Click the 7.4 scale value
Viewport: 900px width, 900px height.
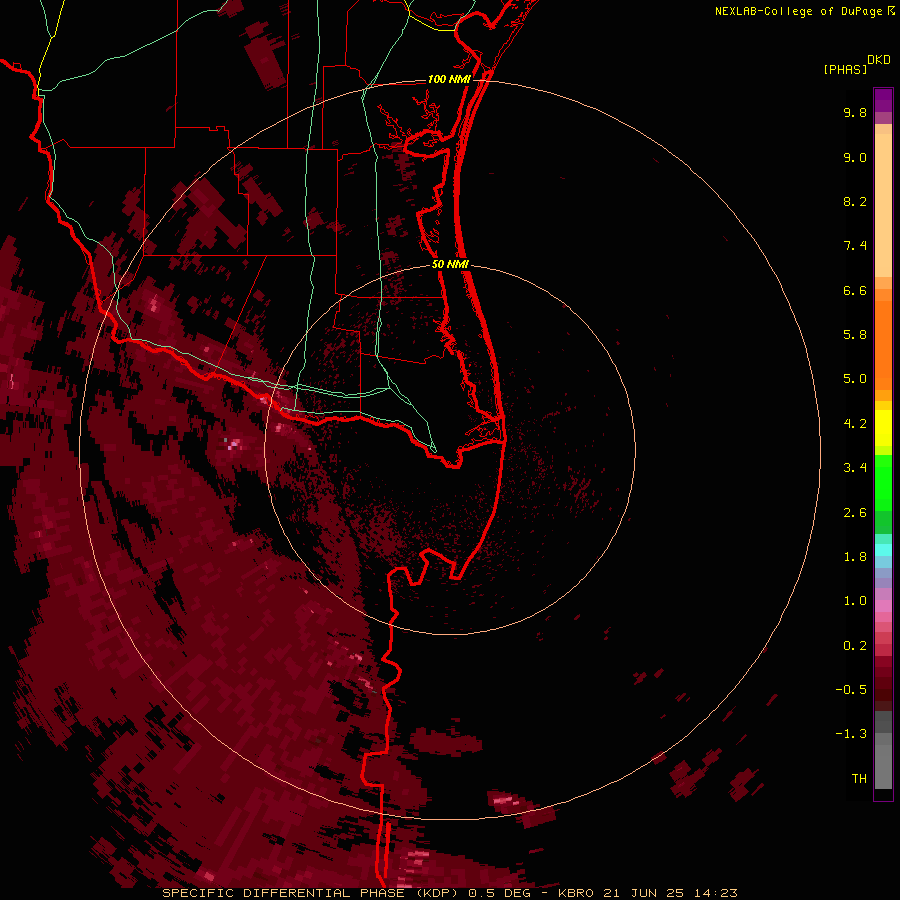click(855, 246)
